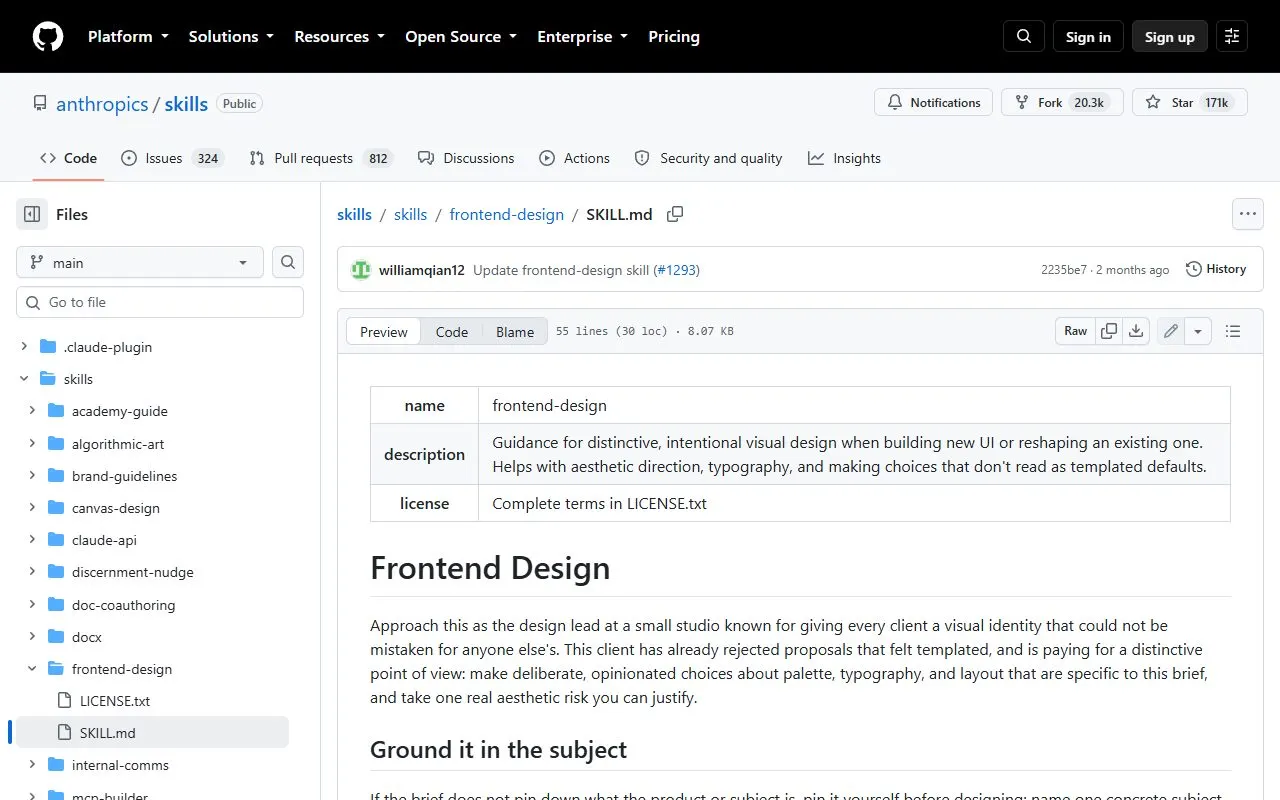
Task: Expand the brand-guidelines folder chevron
Action: click(x=32, y=476)
